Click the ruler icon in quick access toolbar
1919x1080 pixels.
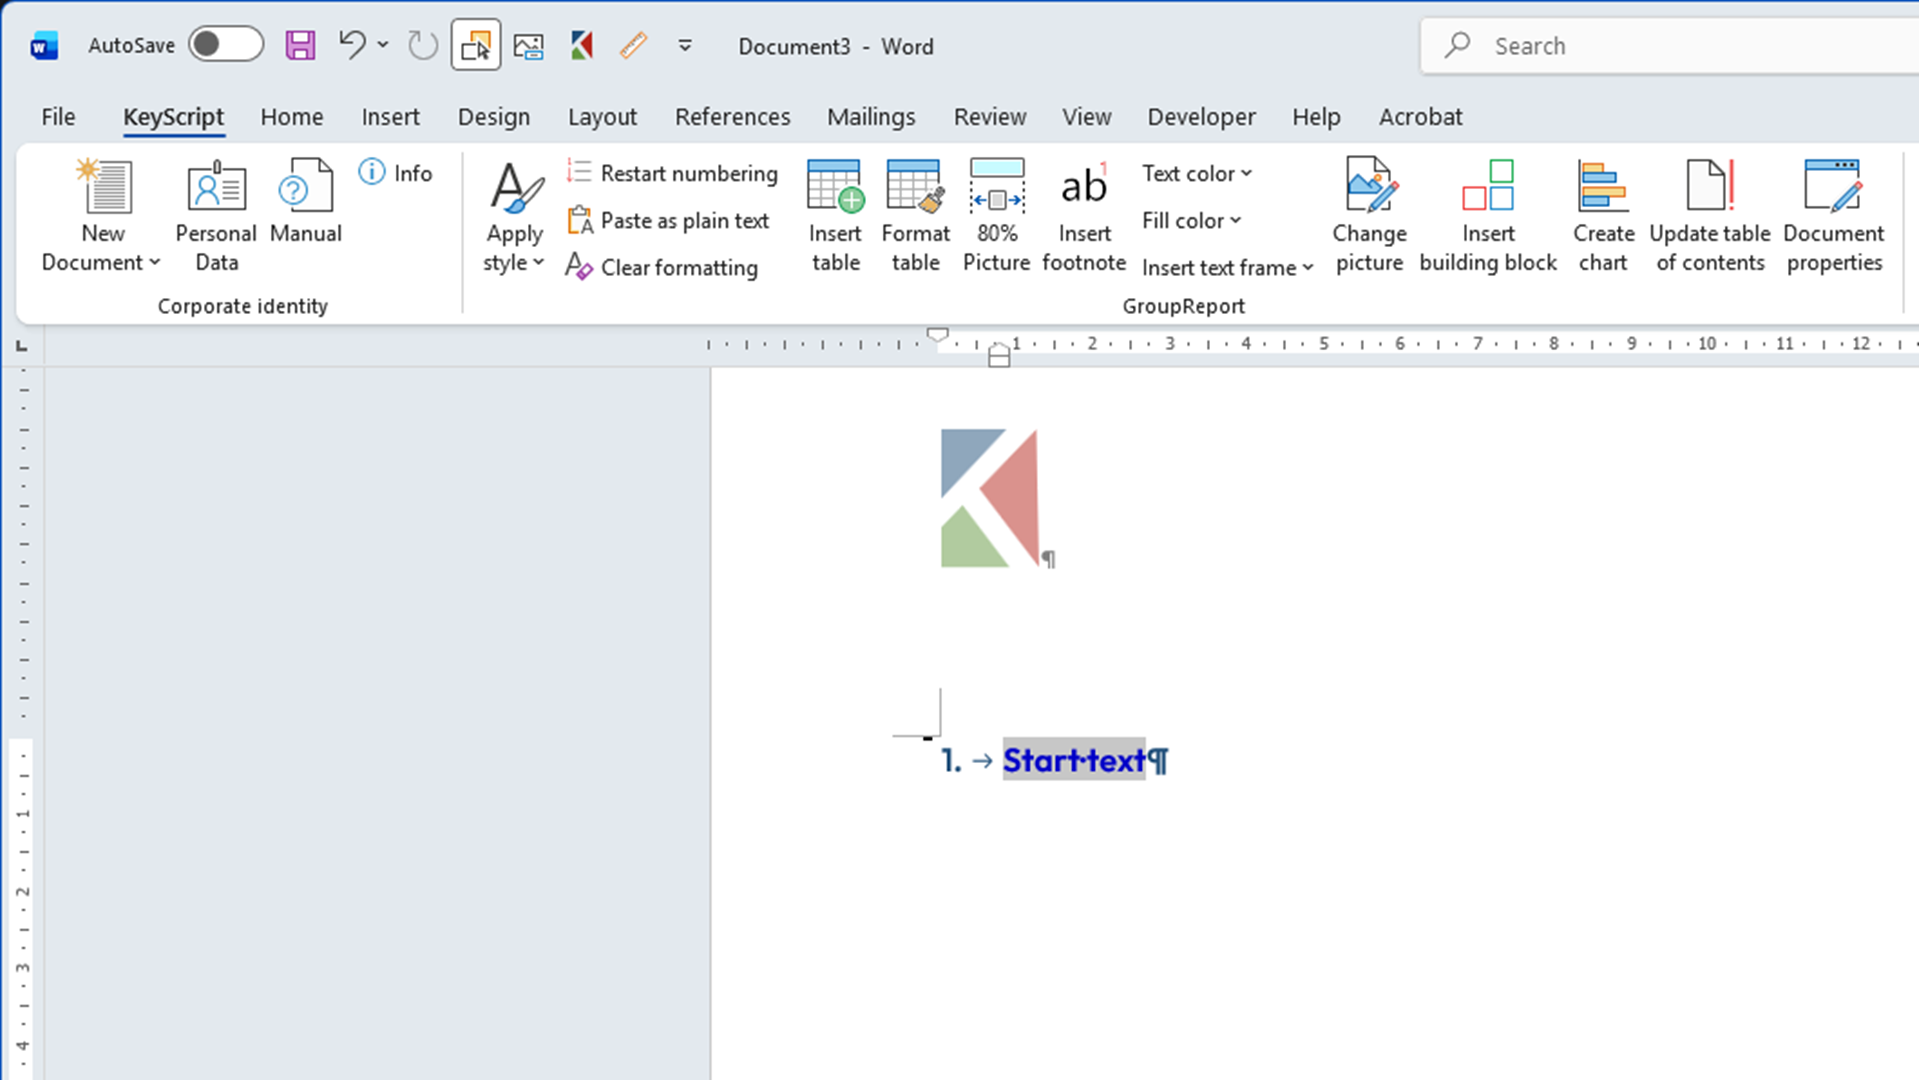pyautogui.click(x=633, y=45)
